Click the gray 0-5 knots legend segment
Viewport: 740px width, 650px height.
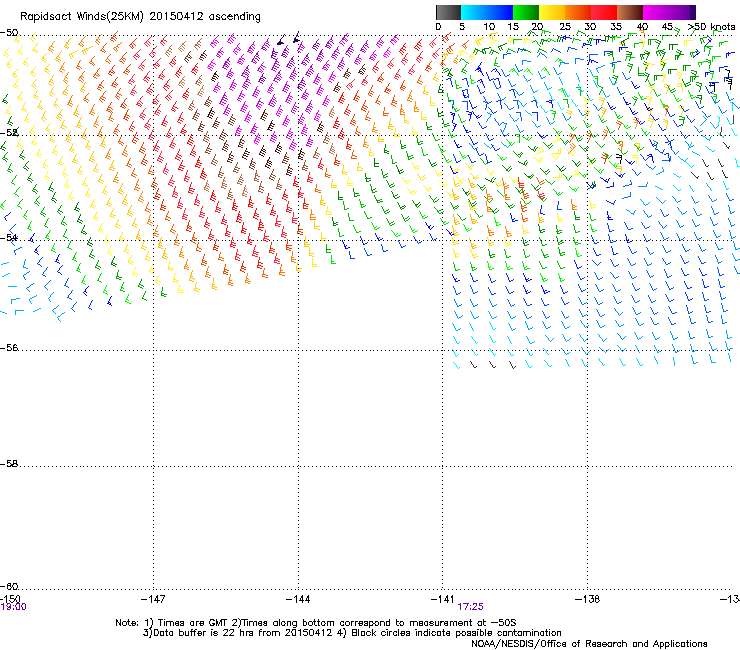[x=448, y=12]
